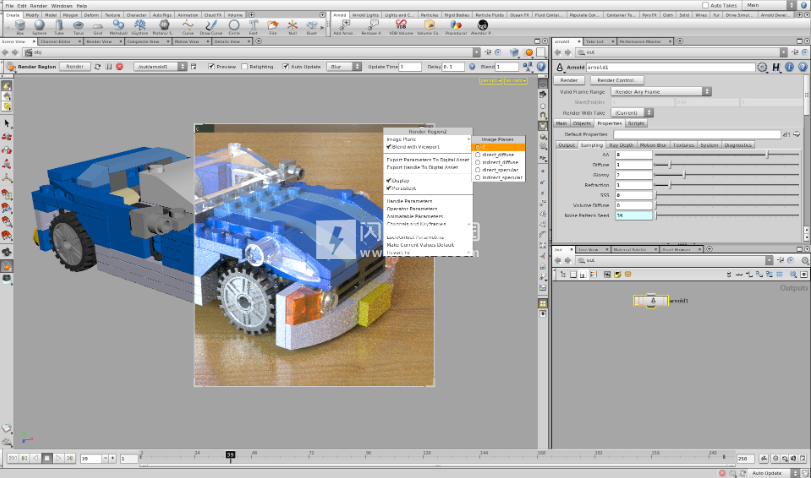Viewport: 811px width, 478px height.
Task: Adjust the AA samples slider
Action: click(728, 155)
